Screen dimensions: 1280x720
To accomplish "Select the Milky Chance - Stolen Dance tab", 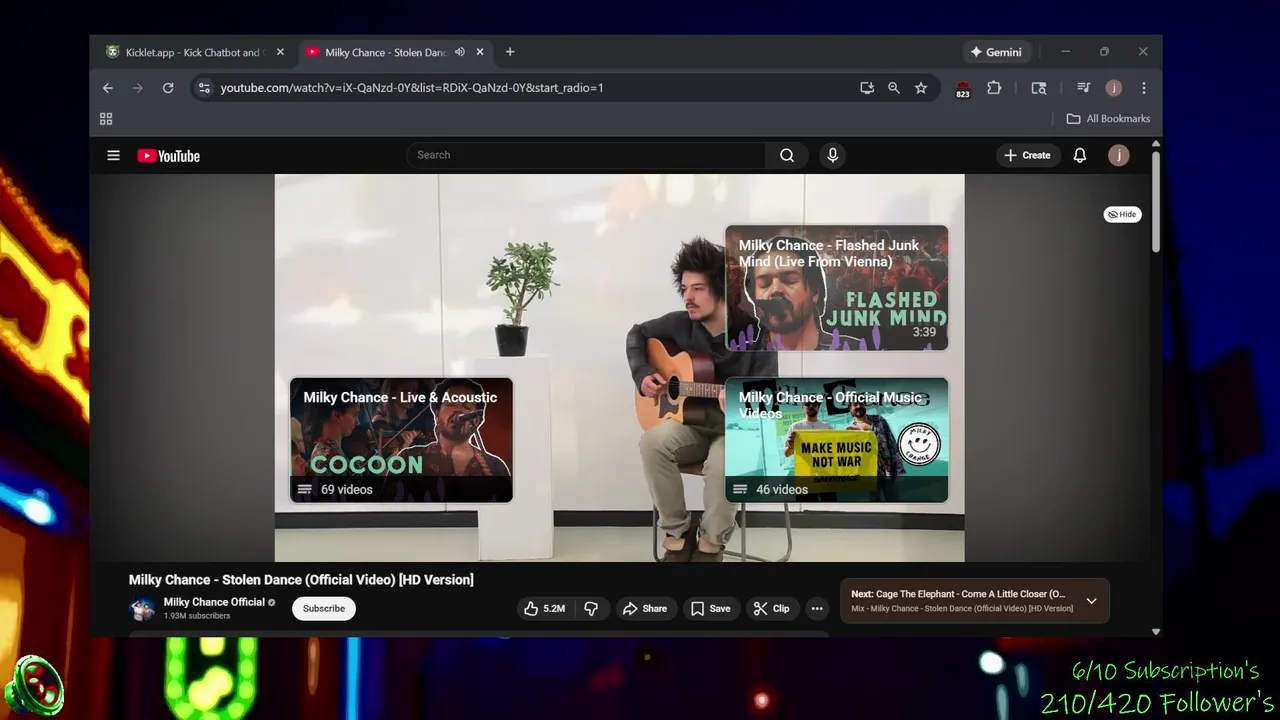I will click(x=385, y=52).
